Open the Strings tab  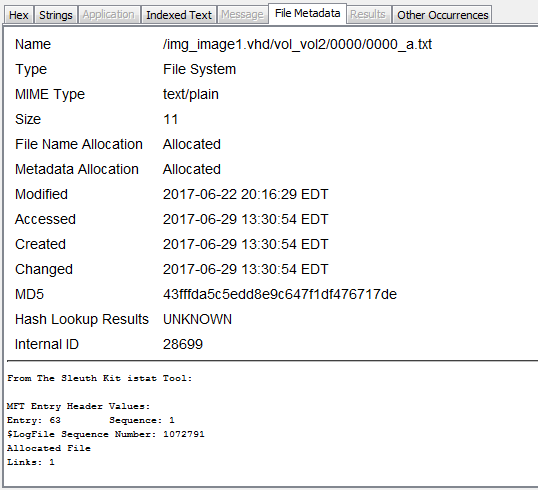click(x=56, y=15)
